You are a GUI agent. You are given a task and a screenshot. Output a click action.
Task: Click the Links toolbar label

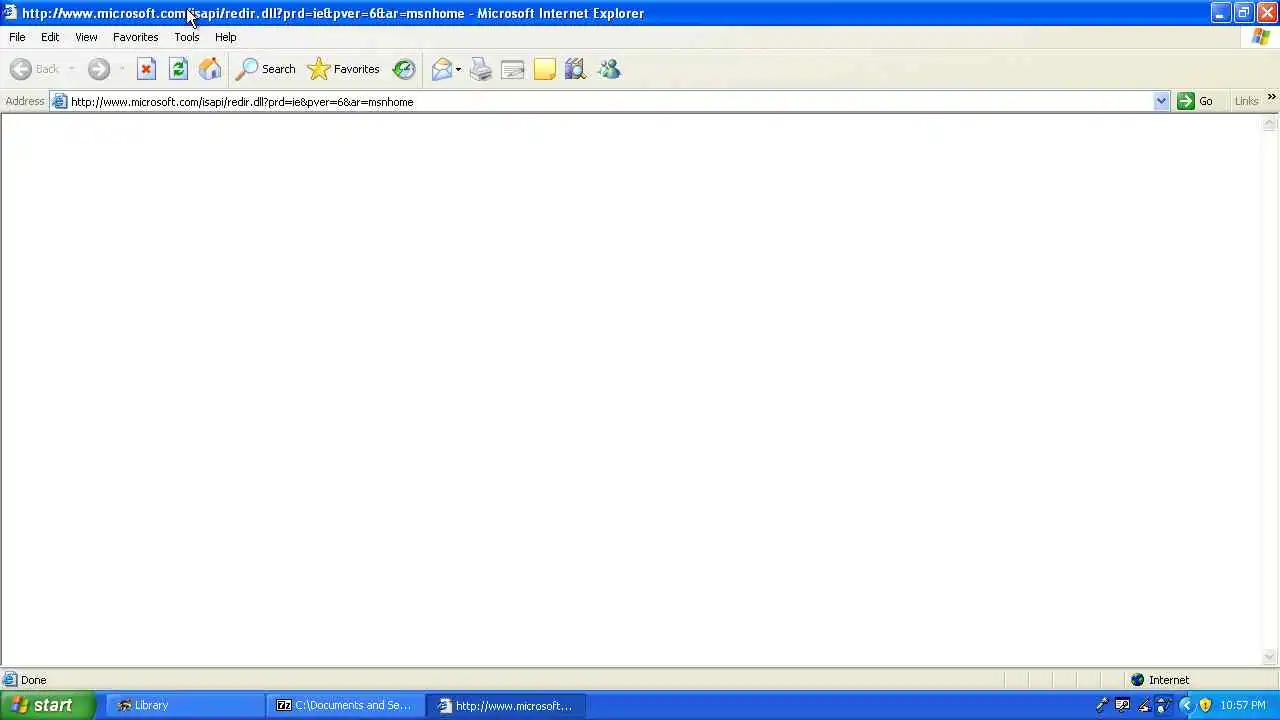[x=1246, y=101]
